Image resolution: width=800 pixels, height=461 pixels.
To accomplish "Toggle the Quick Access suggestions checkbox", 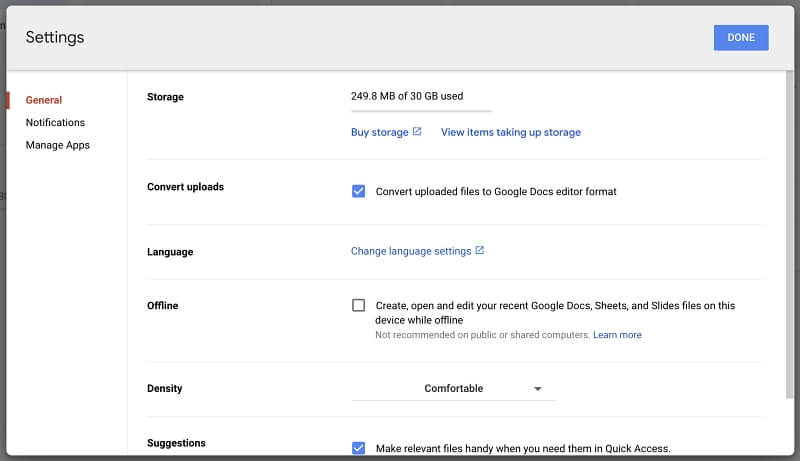I will coord(359,448).
